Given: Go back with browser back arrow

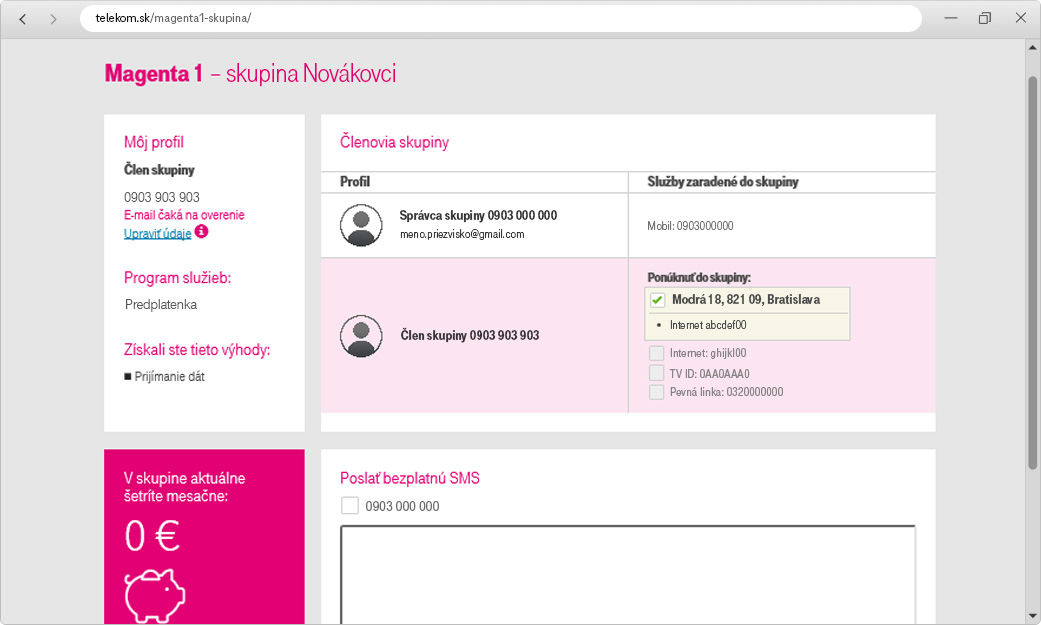Looking at the screenshot, I should 23,19.
